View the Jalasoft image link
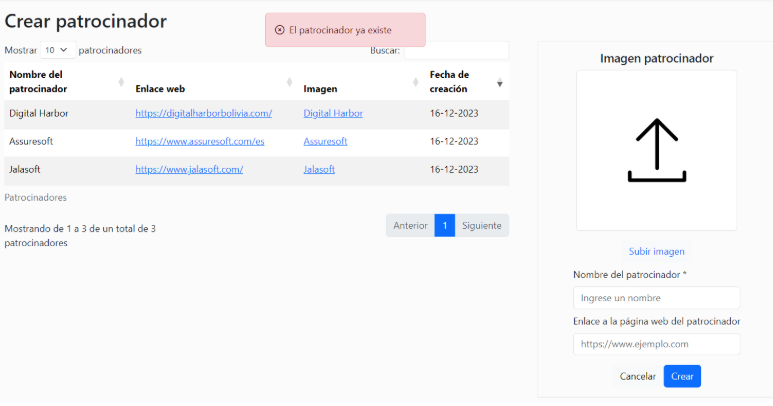The image size is (773, 406). [320, 169]
